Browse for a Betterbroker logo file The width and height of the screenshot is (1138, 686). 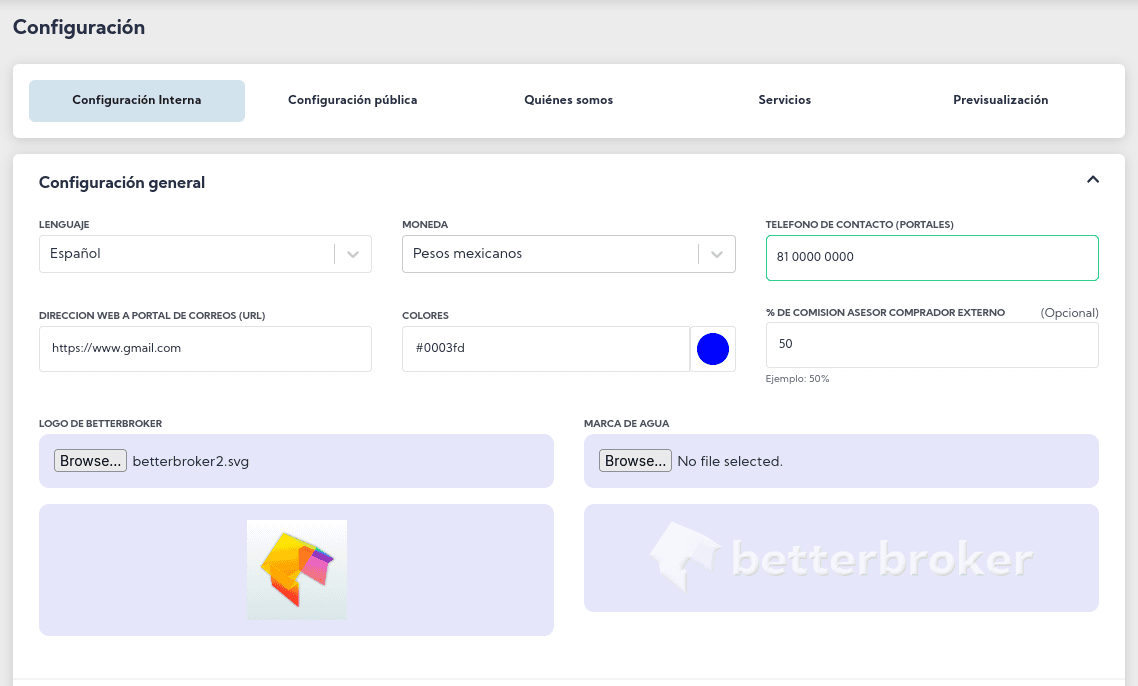coord(90,461)
